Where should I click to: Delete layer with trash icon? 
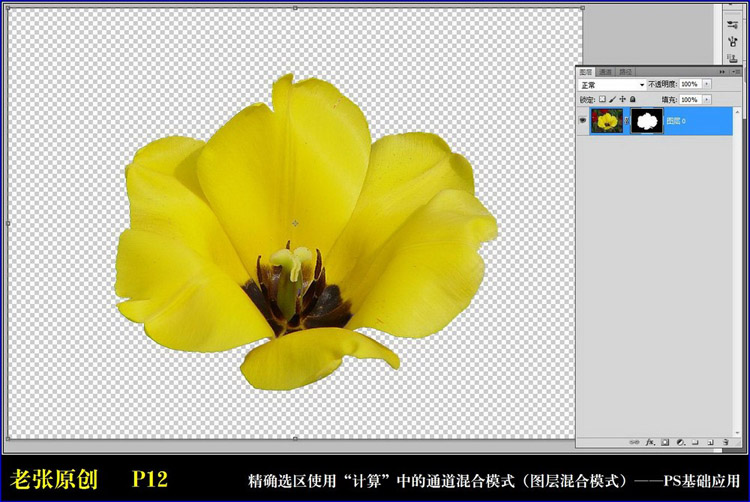[724, 441]
